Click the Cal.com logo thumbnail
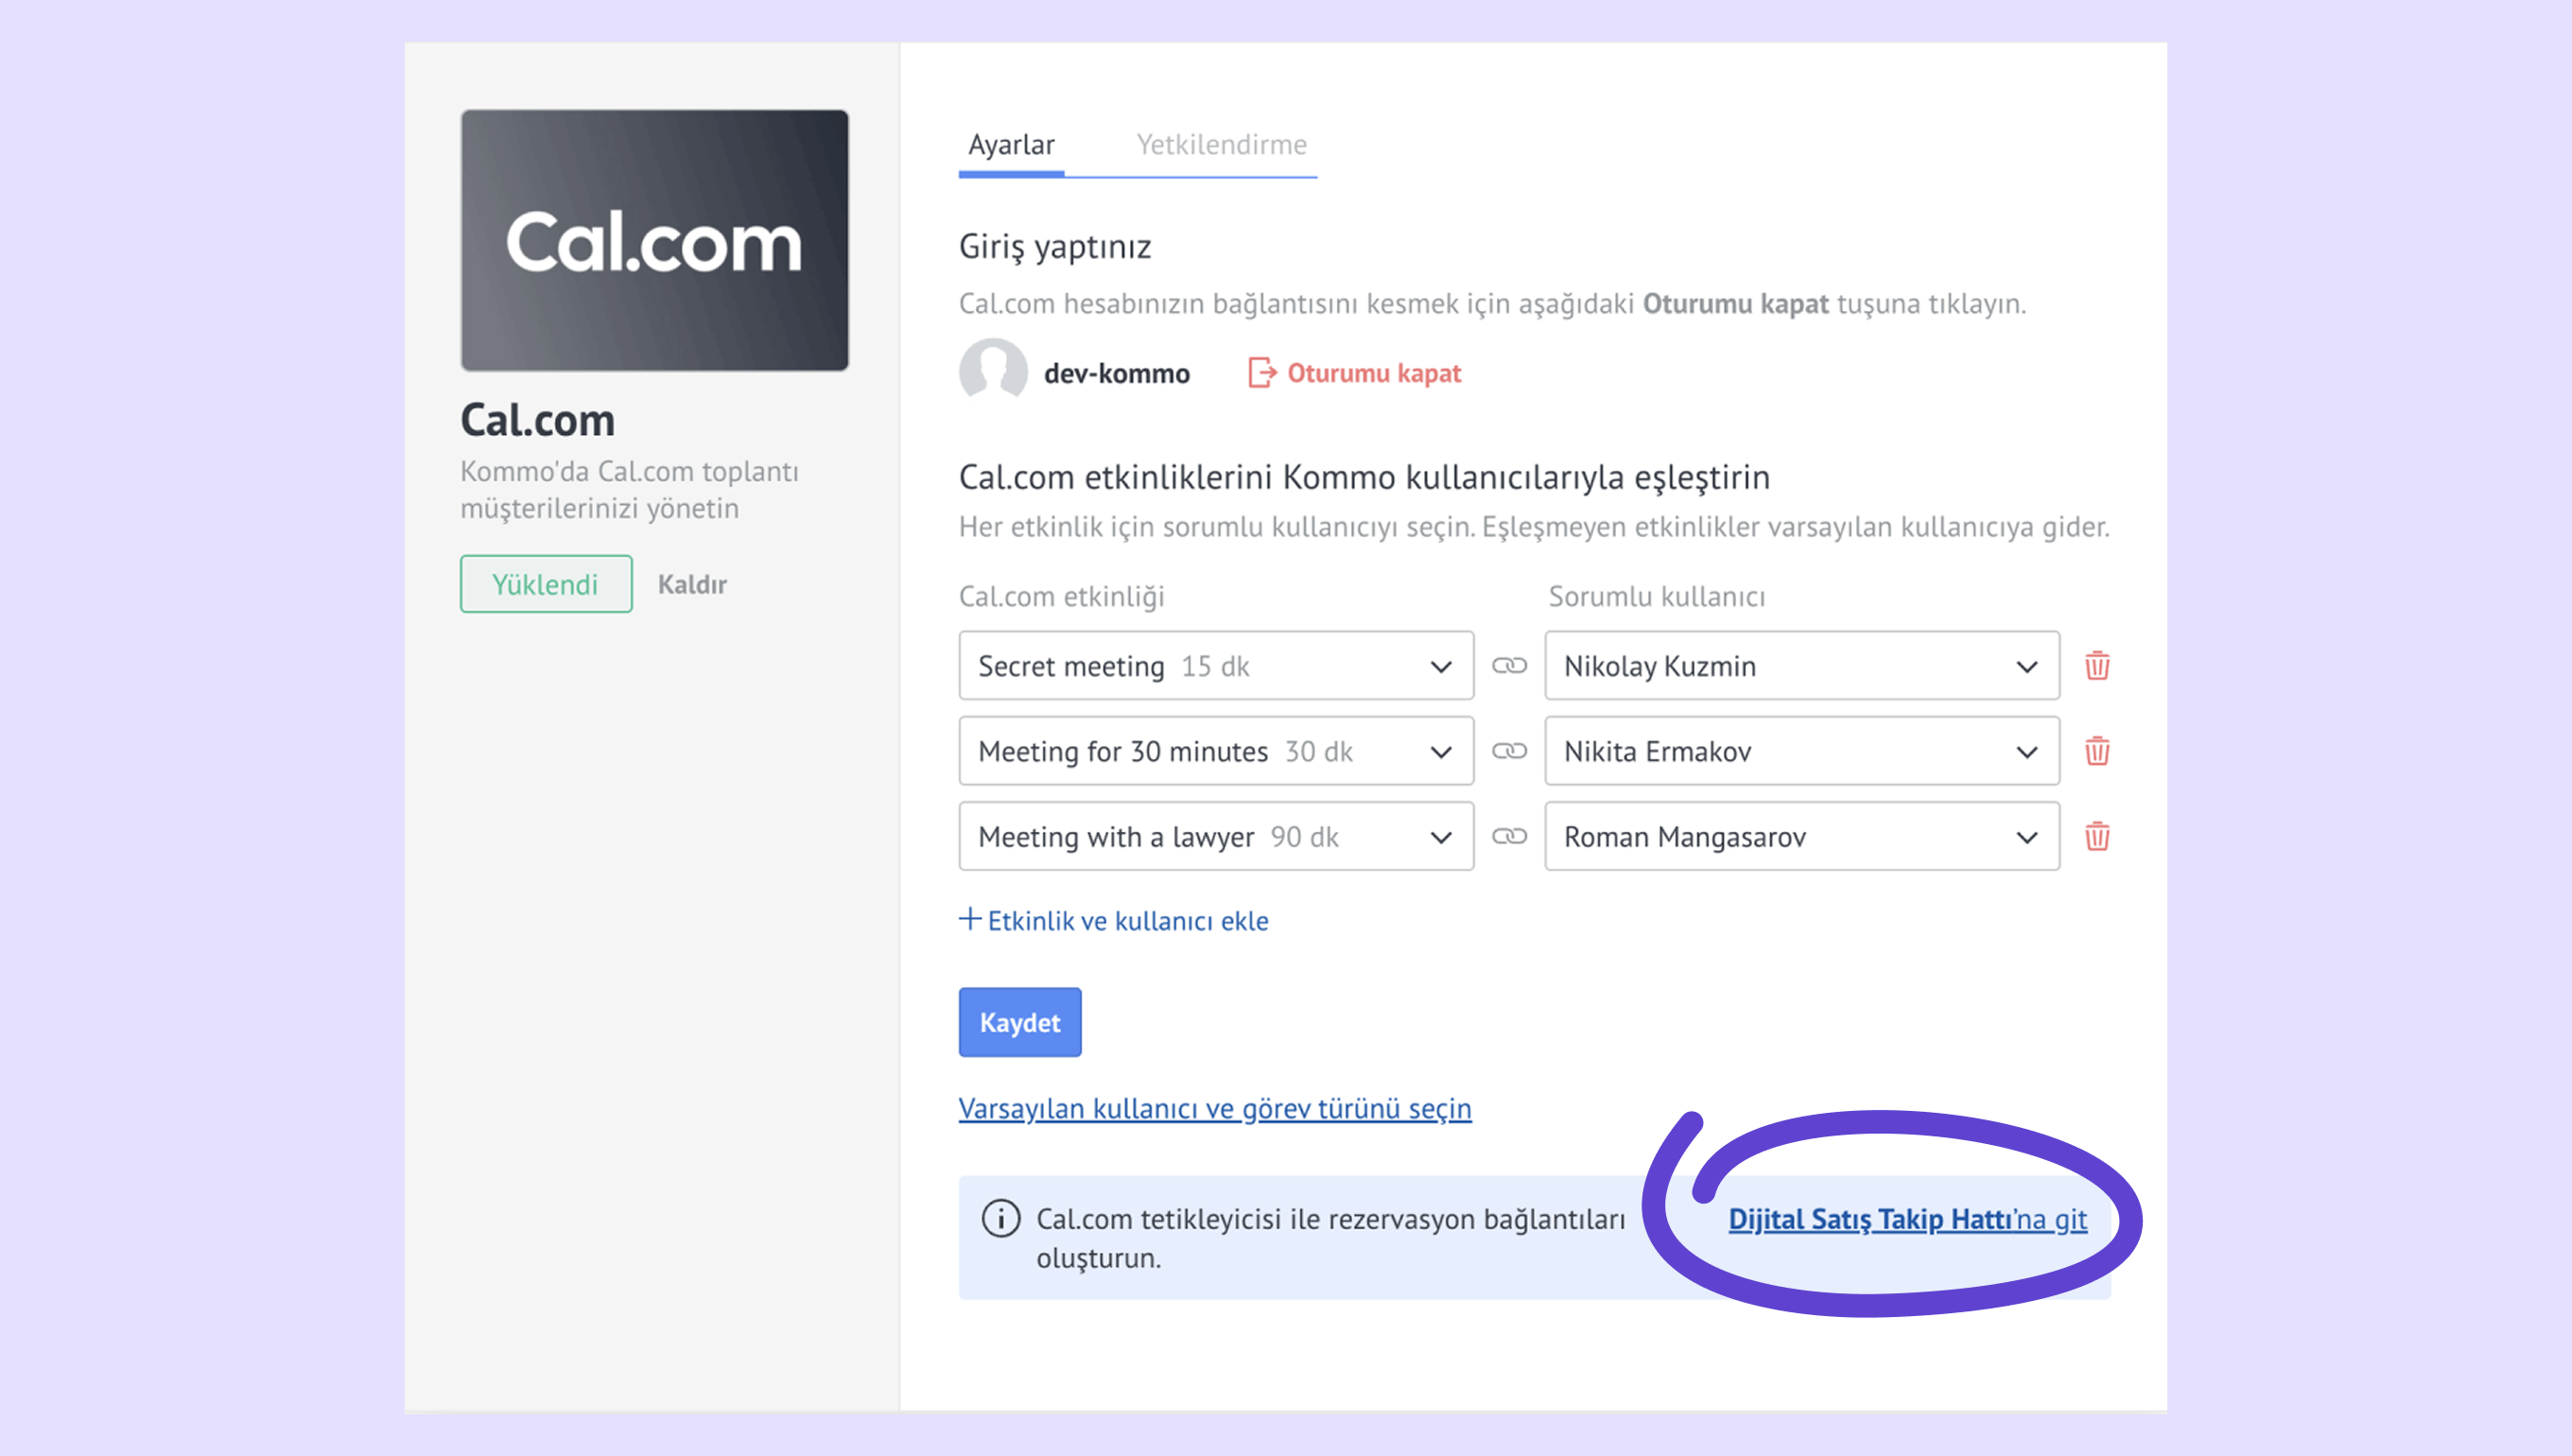 [x=654, y=240]
